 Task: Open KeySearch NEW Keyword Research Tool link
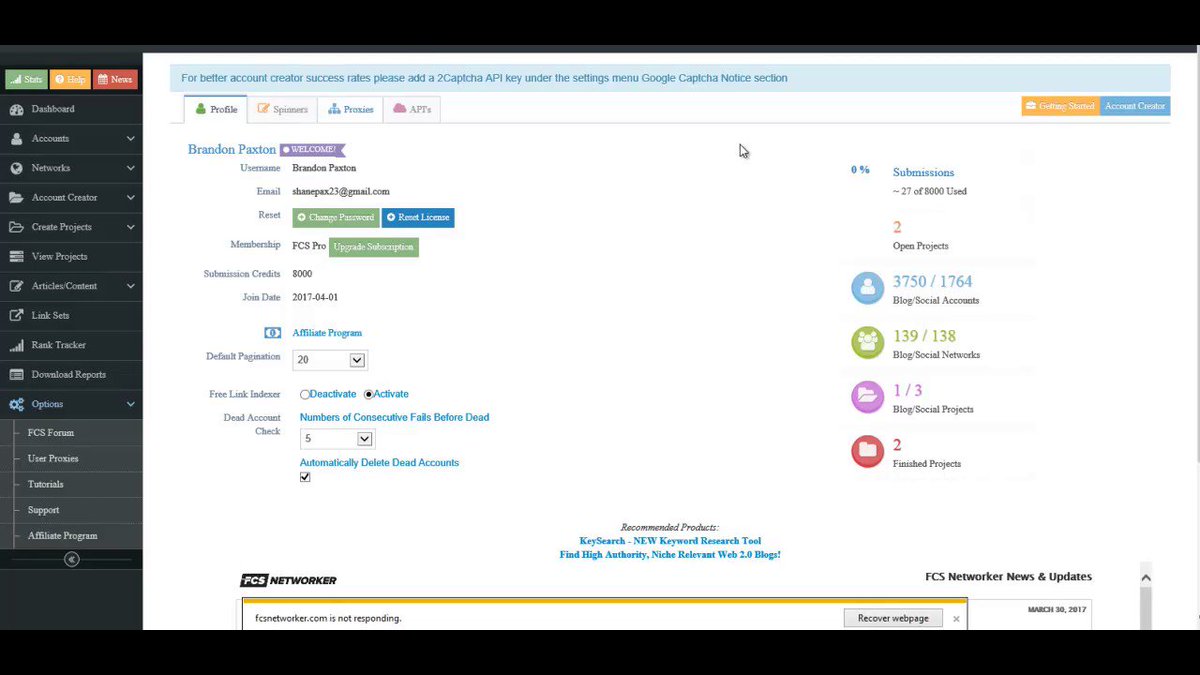pyautogui.click(x=670, y=541)
